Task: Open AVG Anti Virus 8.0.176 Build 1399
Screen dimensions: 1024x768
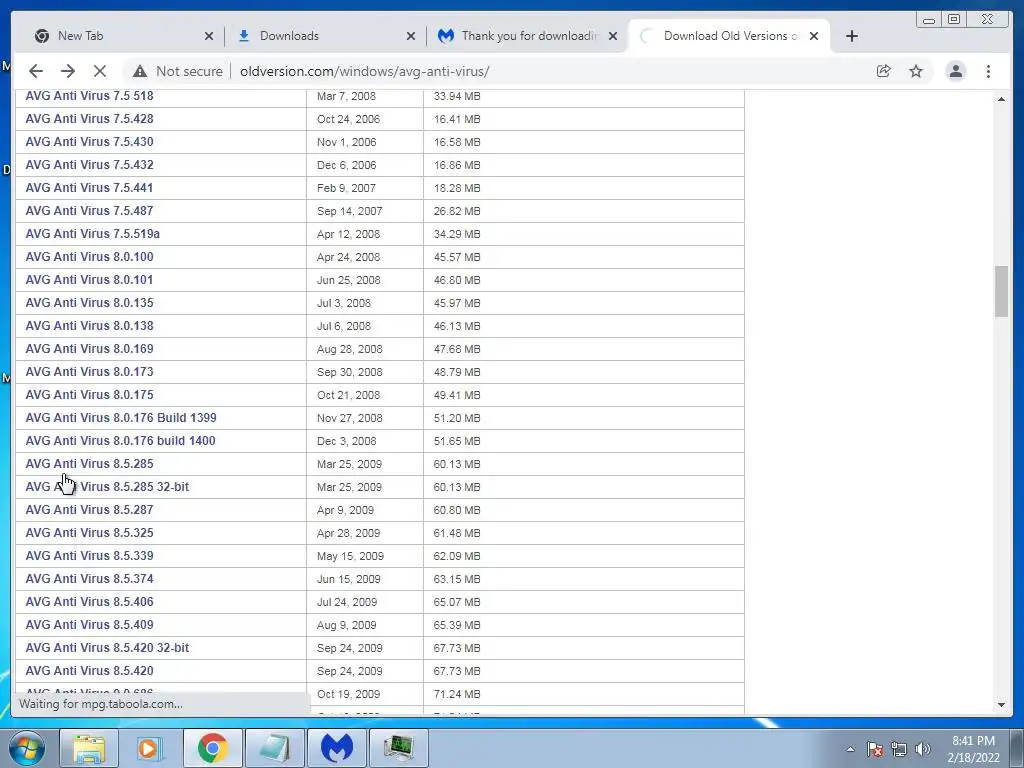Action: click(x=121, y=418)
